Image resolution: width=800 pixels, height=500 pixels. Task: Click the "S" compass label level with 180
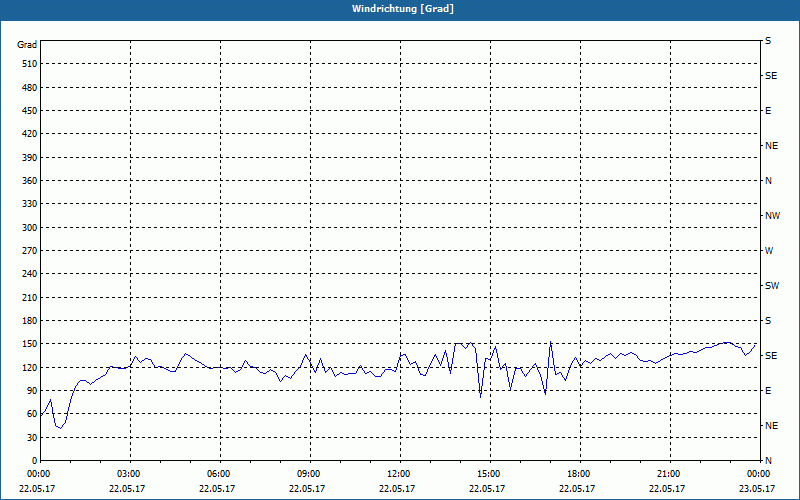coord(768,320)
